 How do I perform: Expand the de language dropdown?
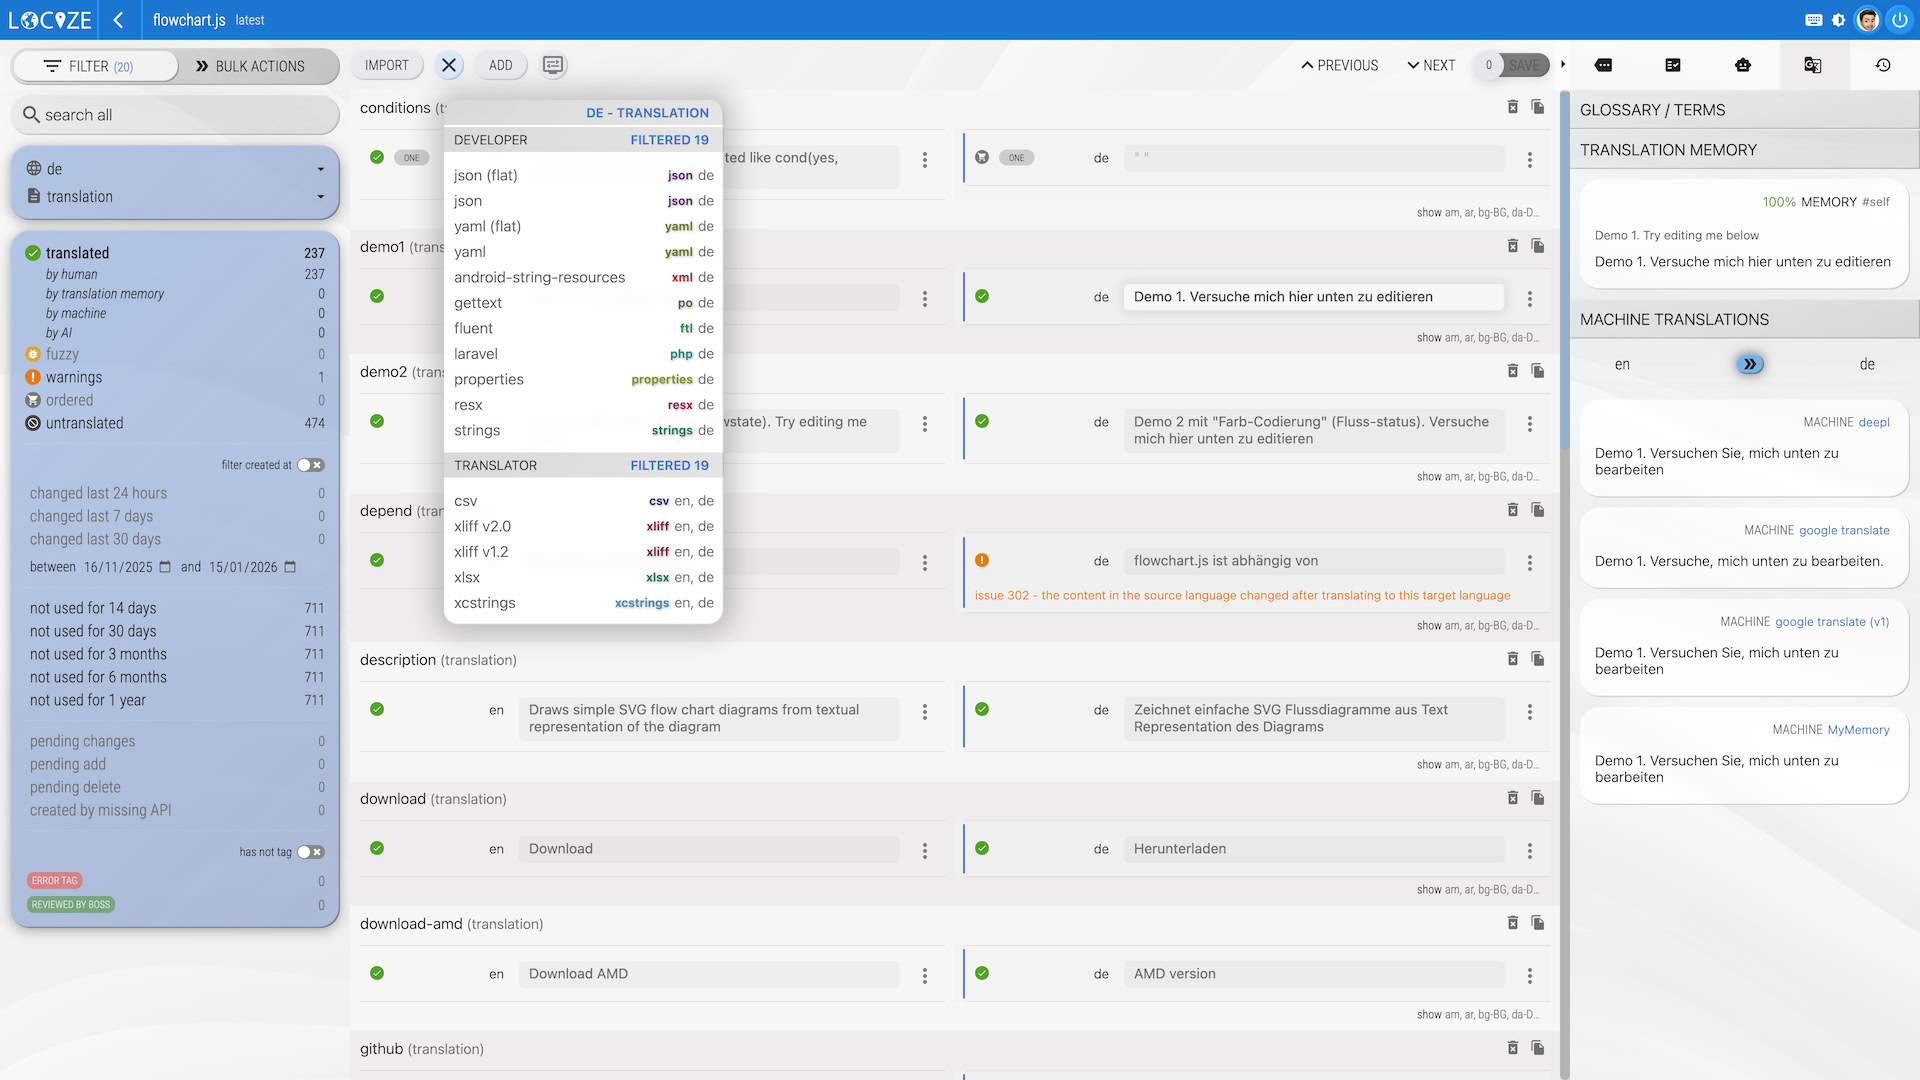[x=320, y=169]
